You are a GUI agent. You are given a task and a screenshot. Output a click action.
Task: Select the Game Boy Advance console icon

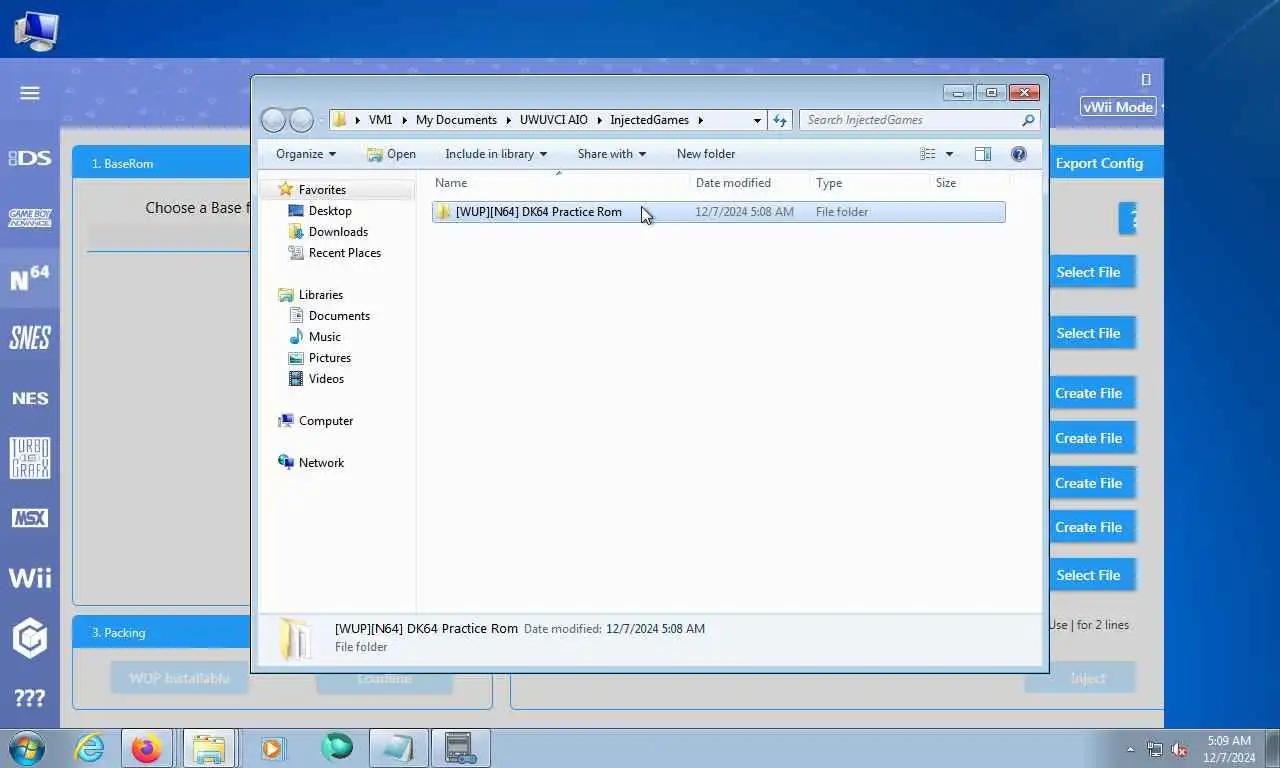click(30, 217)
